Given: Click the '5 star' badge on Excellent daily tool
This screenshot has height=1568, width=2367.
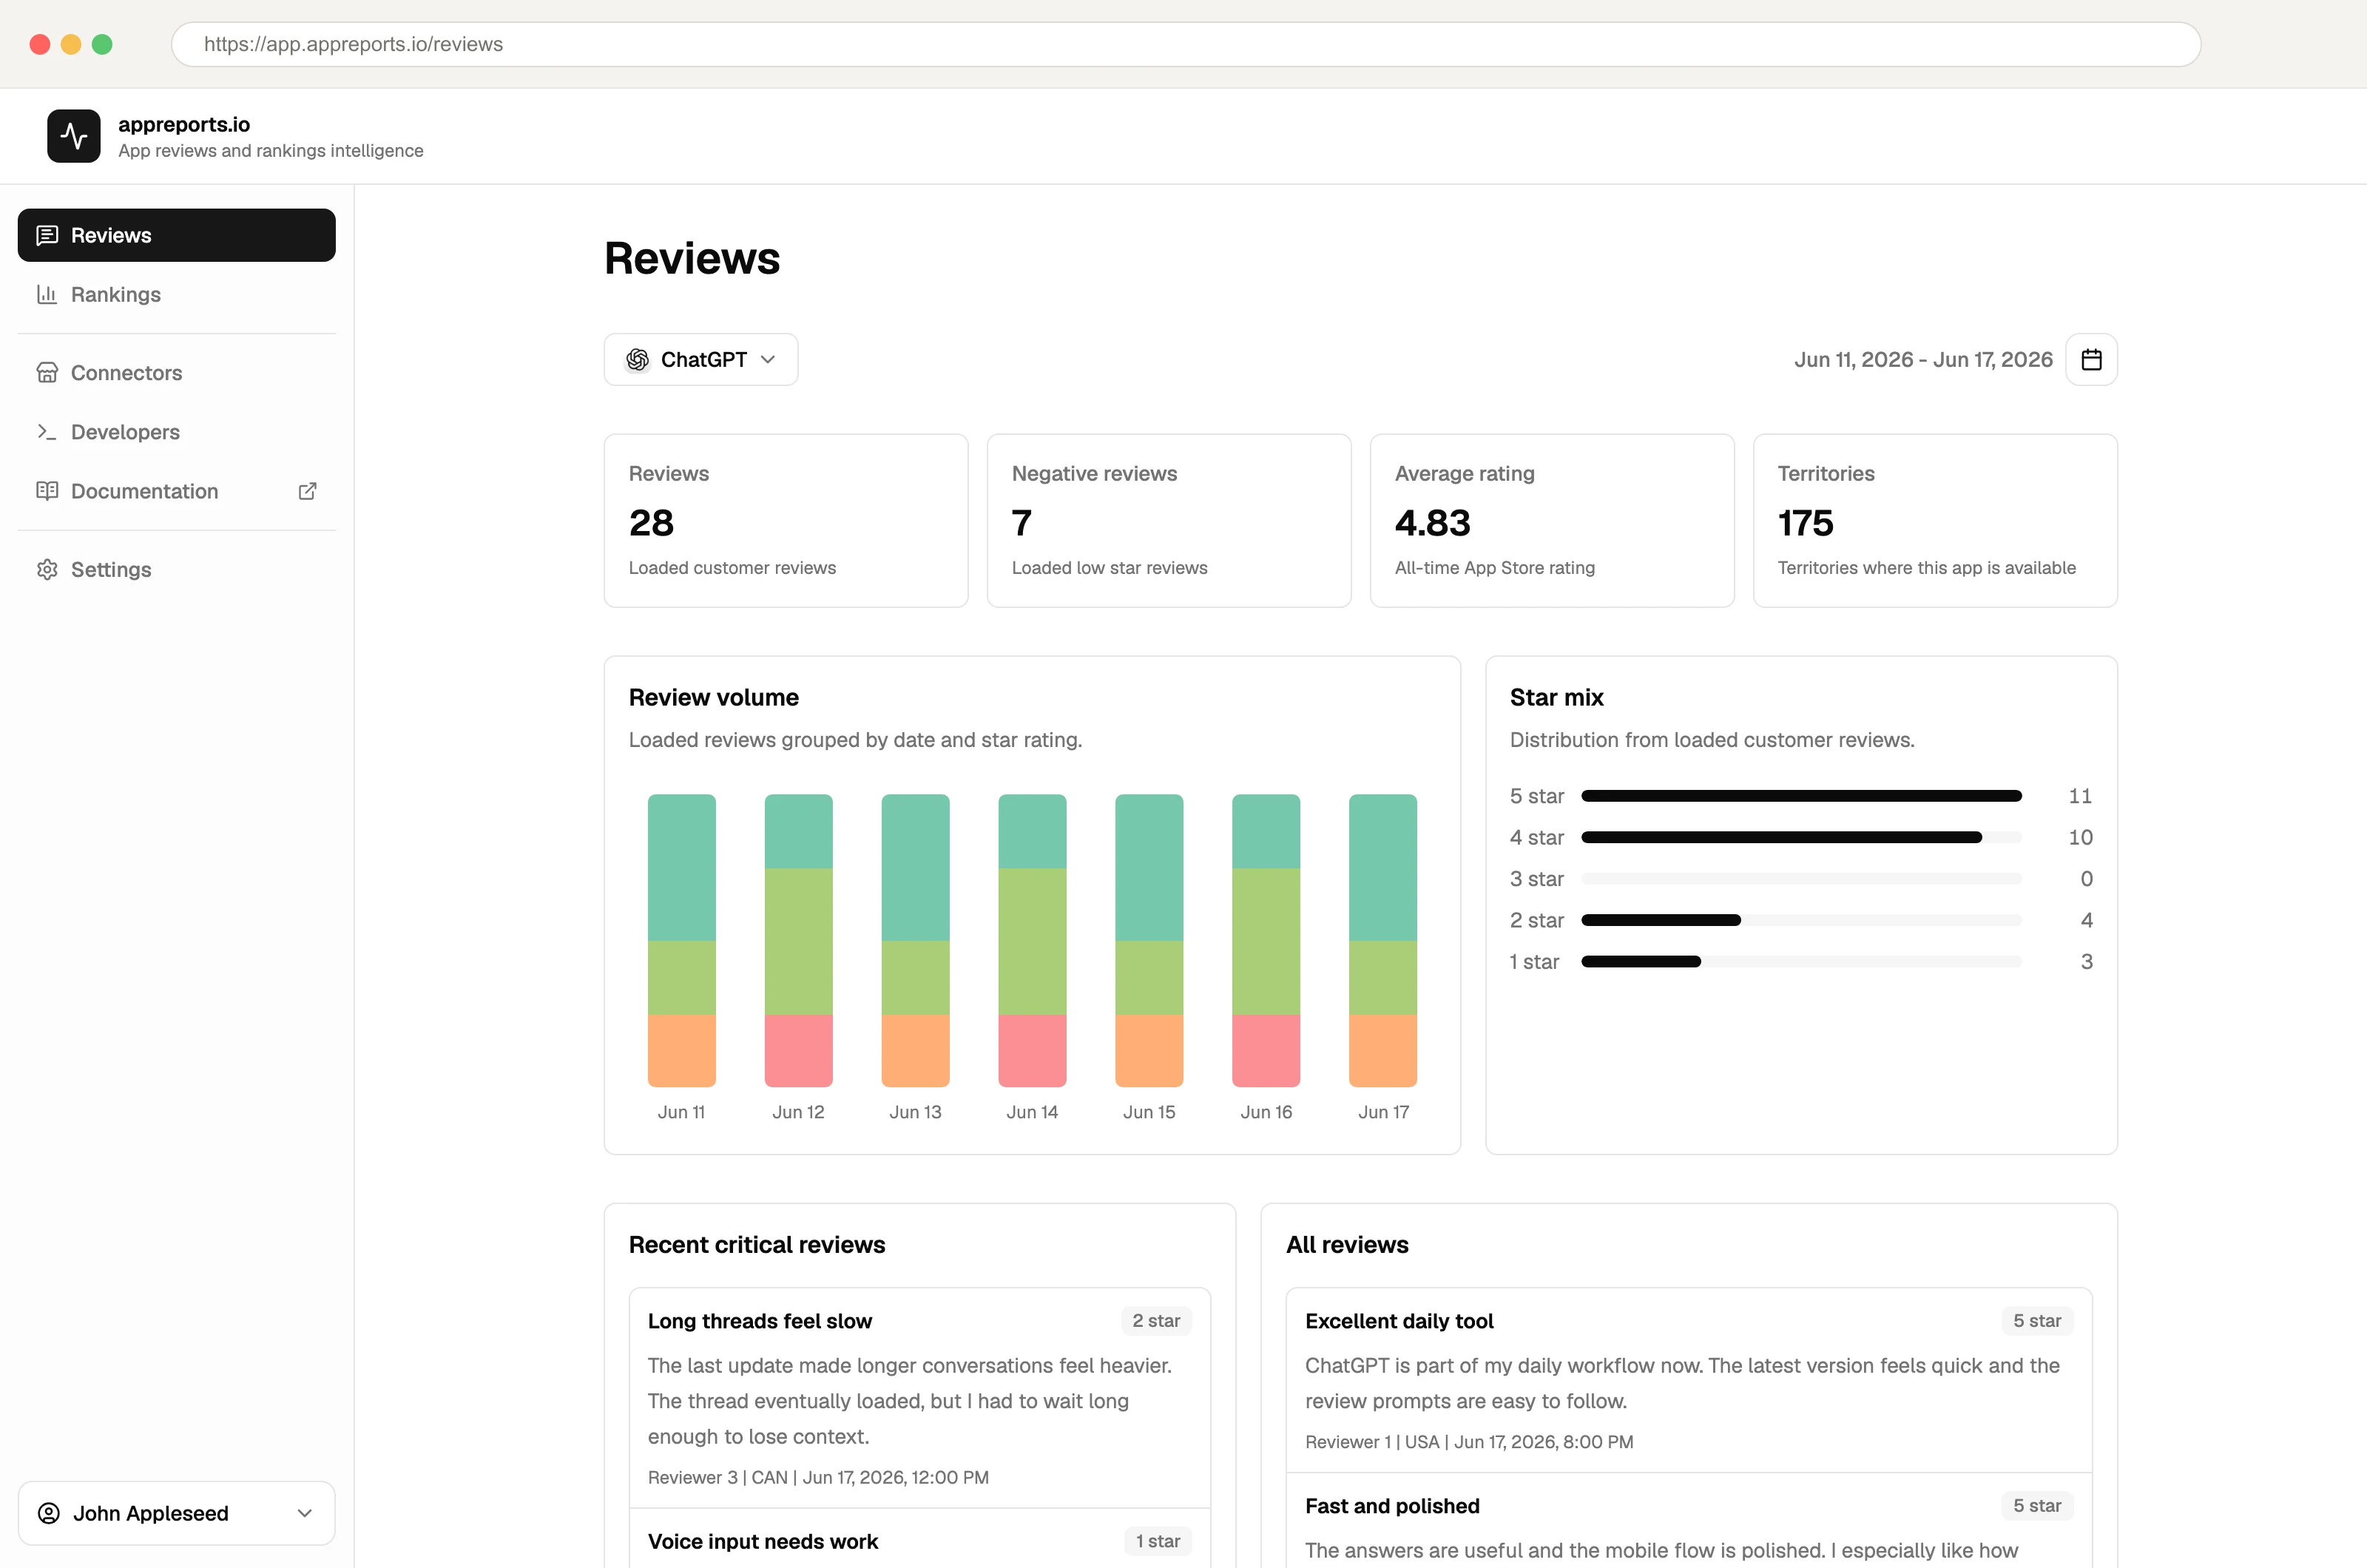Looking at the screenshot, I should point(2037,1320).
